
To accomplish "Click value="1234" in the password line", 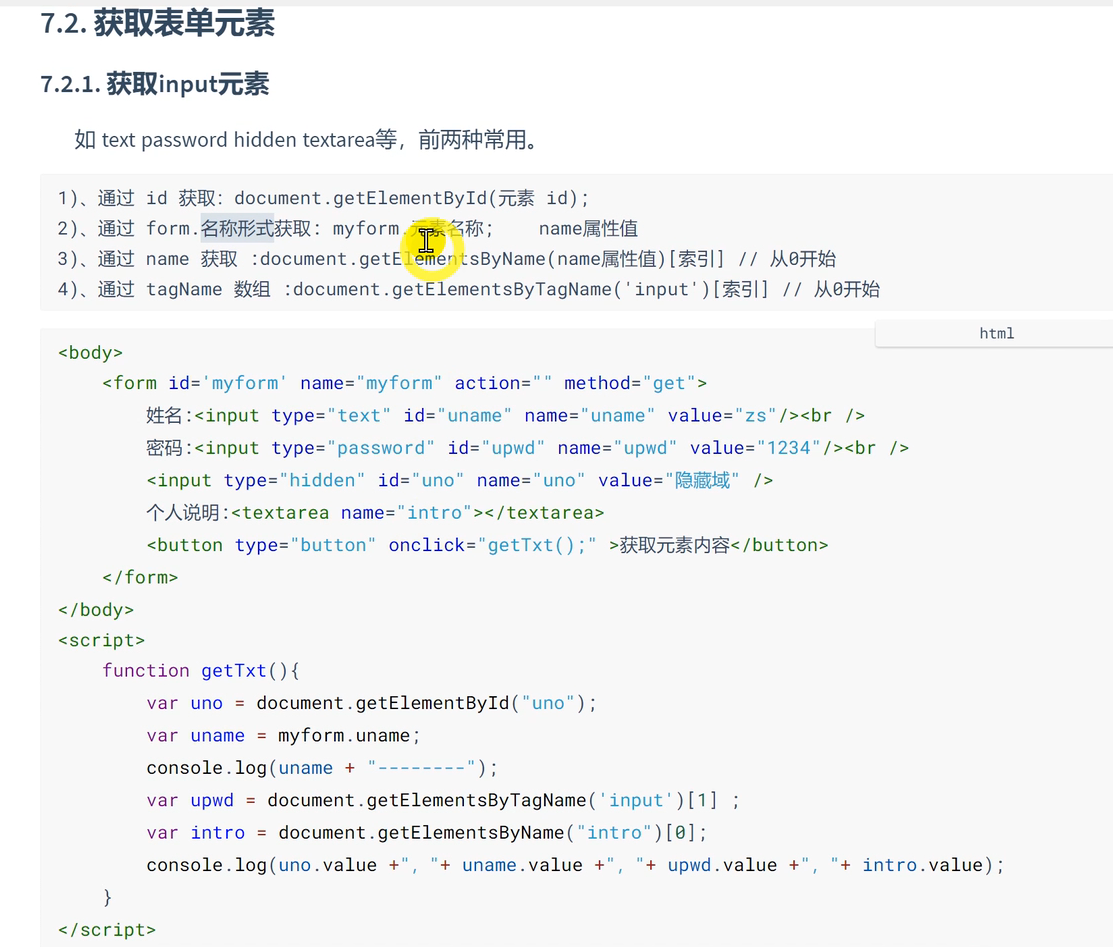I will tap(755, 448).
